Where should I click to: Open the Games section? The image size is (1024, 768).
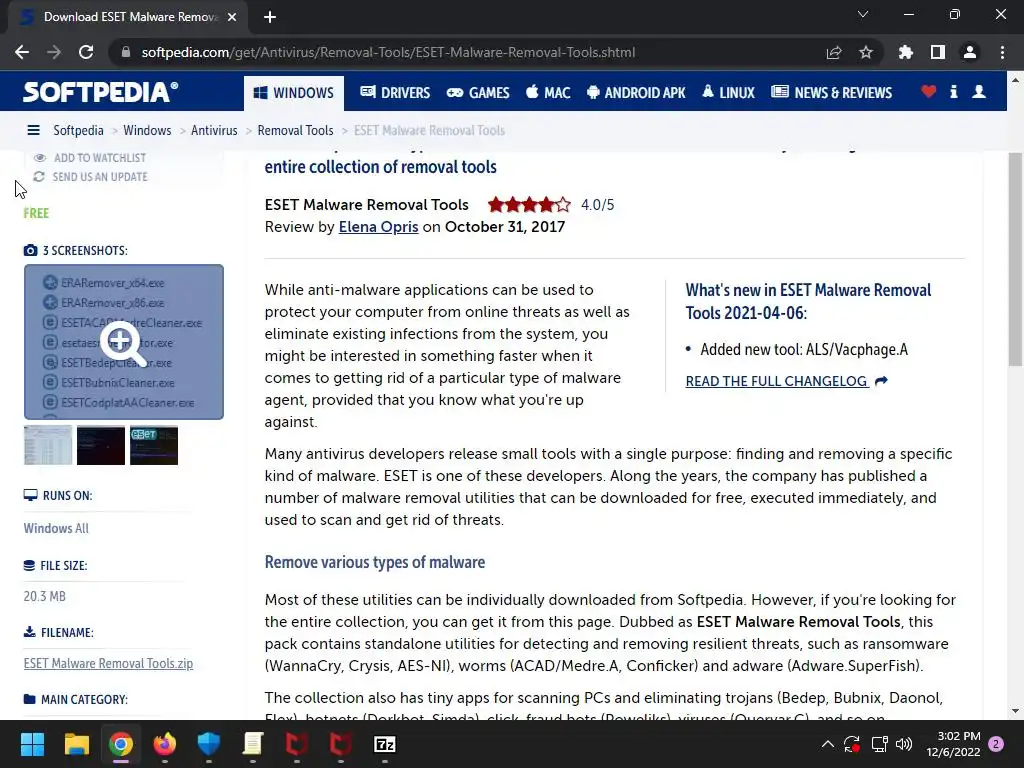click(477, 93)
